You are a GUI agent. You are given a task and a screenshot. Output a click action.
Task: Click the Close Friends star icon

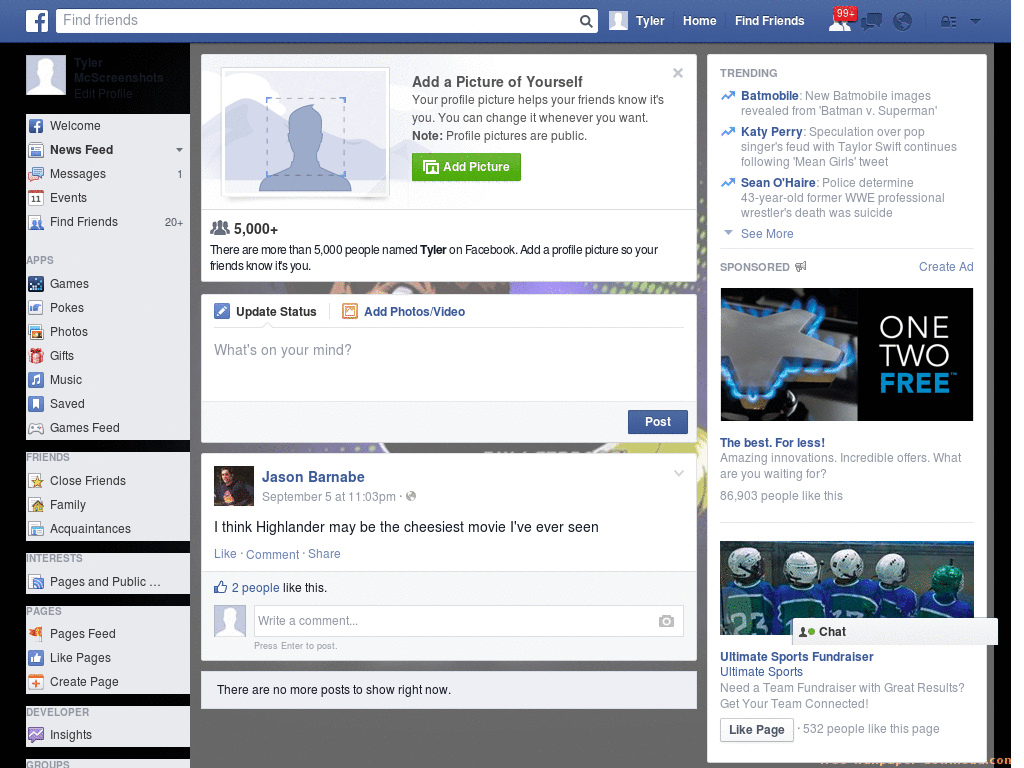tap(36, 481)
